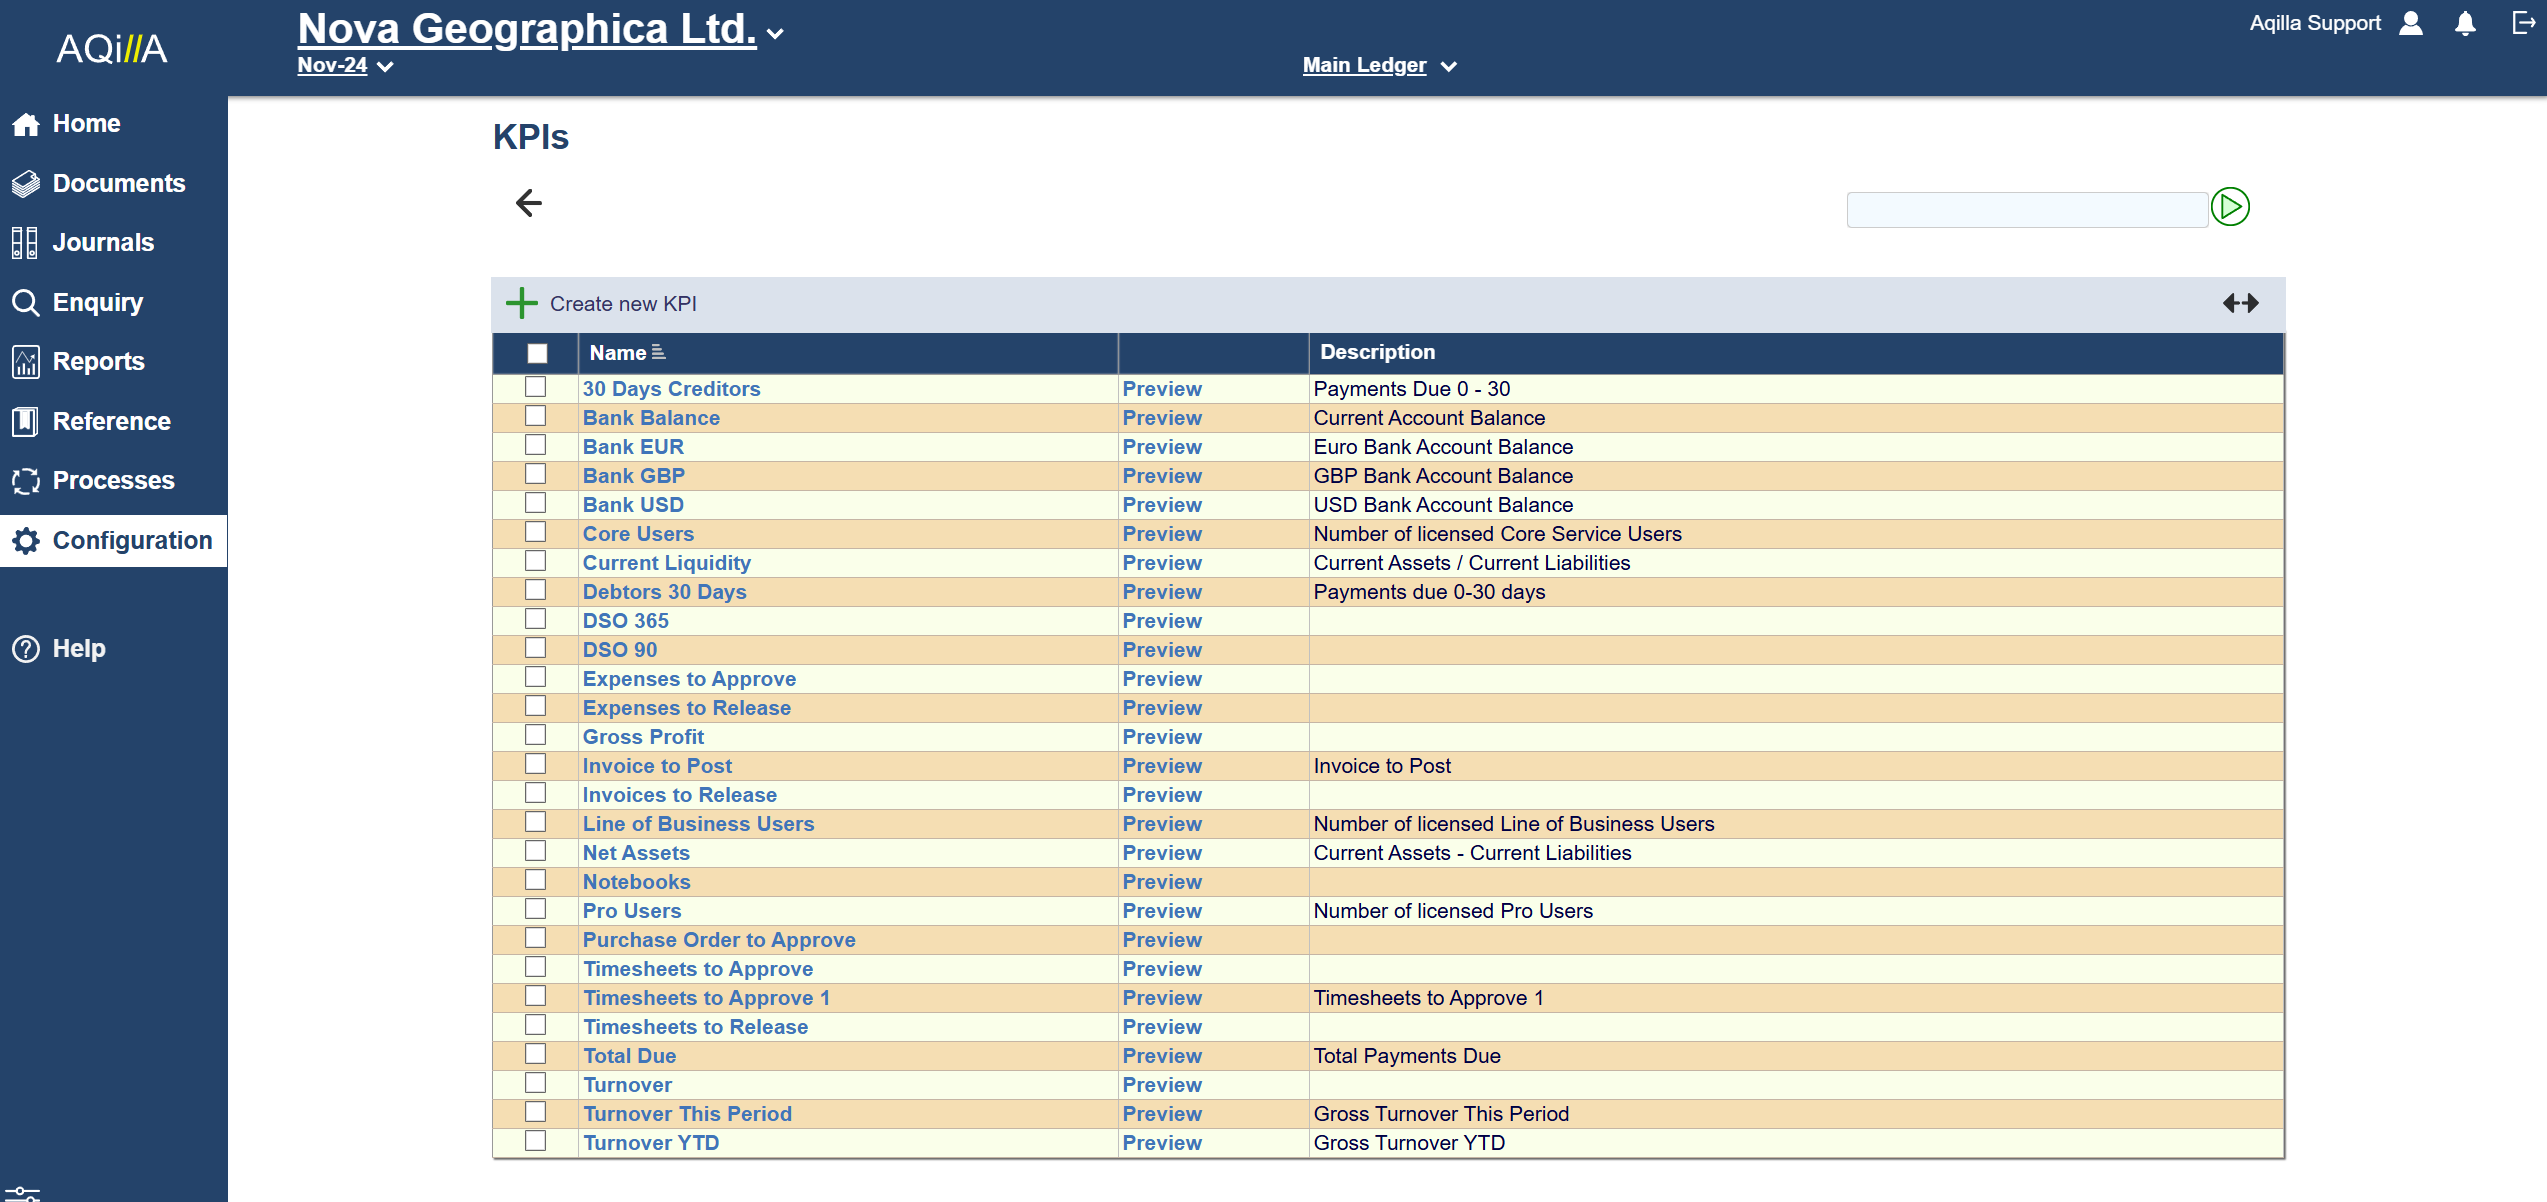Viewport: 2547px width, 1202px height.
Task: Click the green plus Create new KPI icon
Action: point(521,303)
